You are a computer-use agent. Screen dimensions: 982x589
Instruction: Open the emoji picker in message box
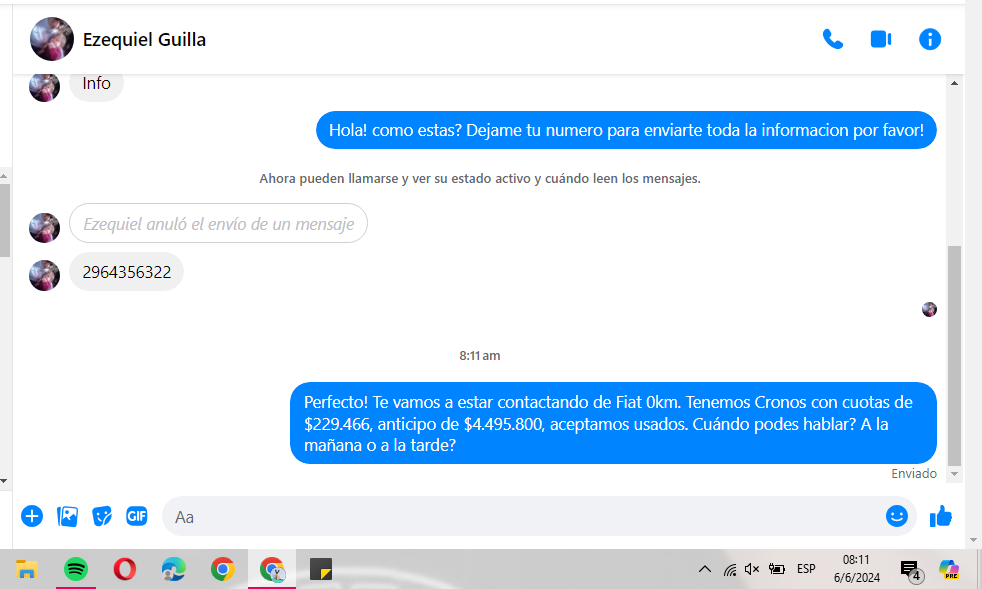[x=896, y=516]
